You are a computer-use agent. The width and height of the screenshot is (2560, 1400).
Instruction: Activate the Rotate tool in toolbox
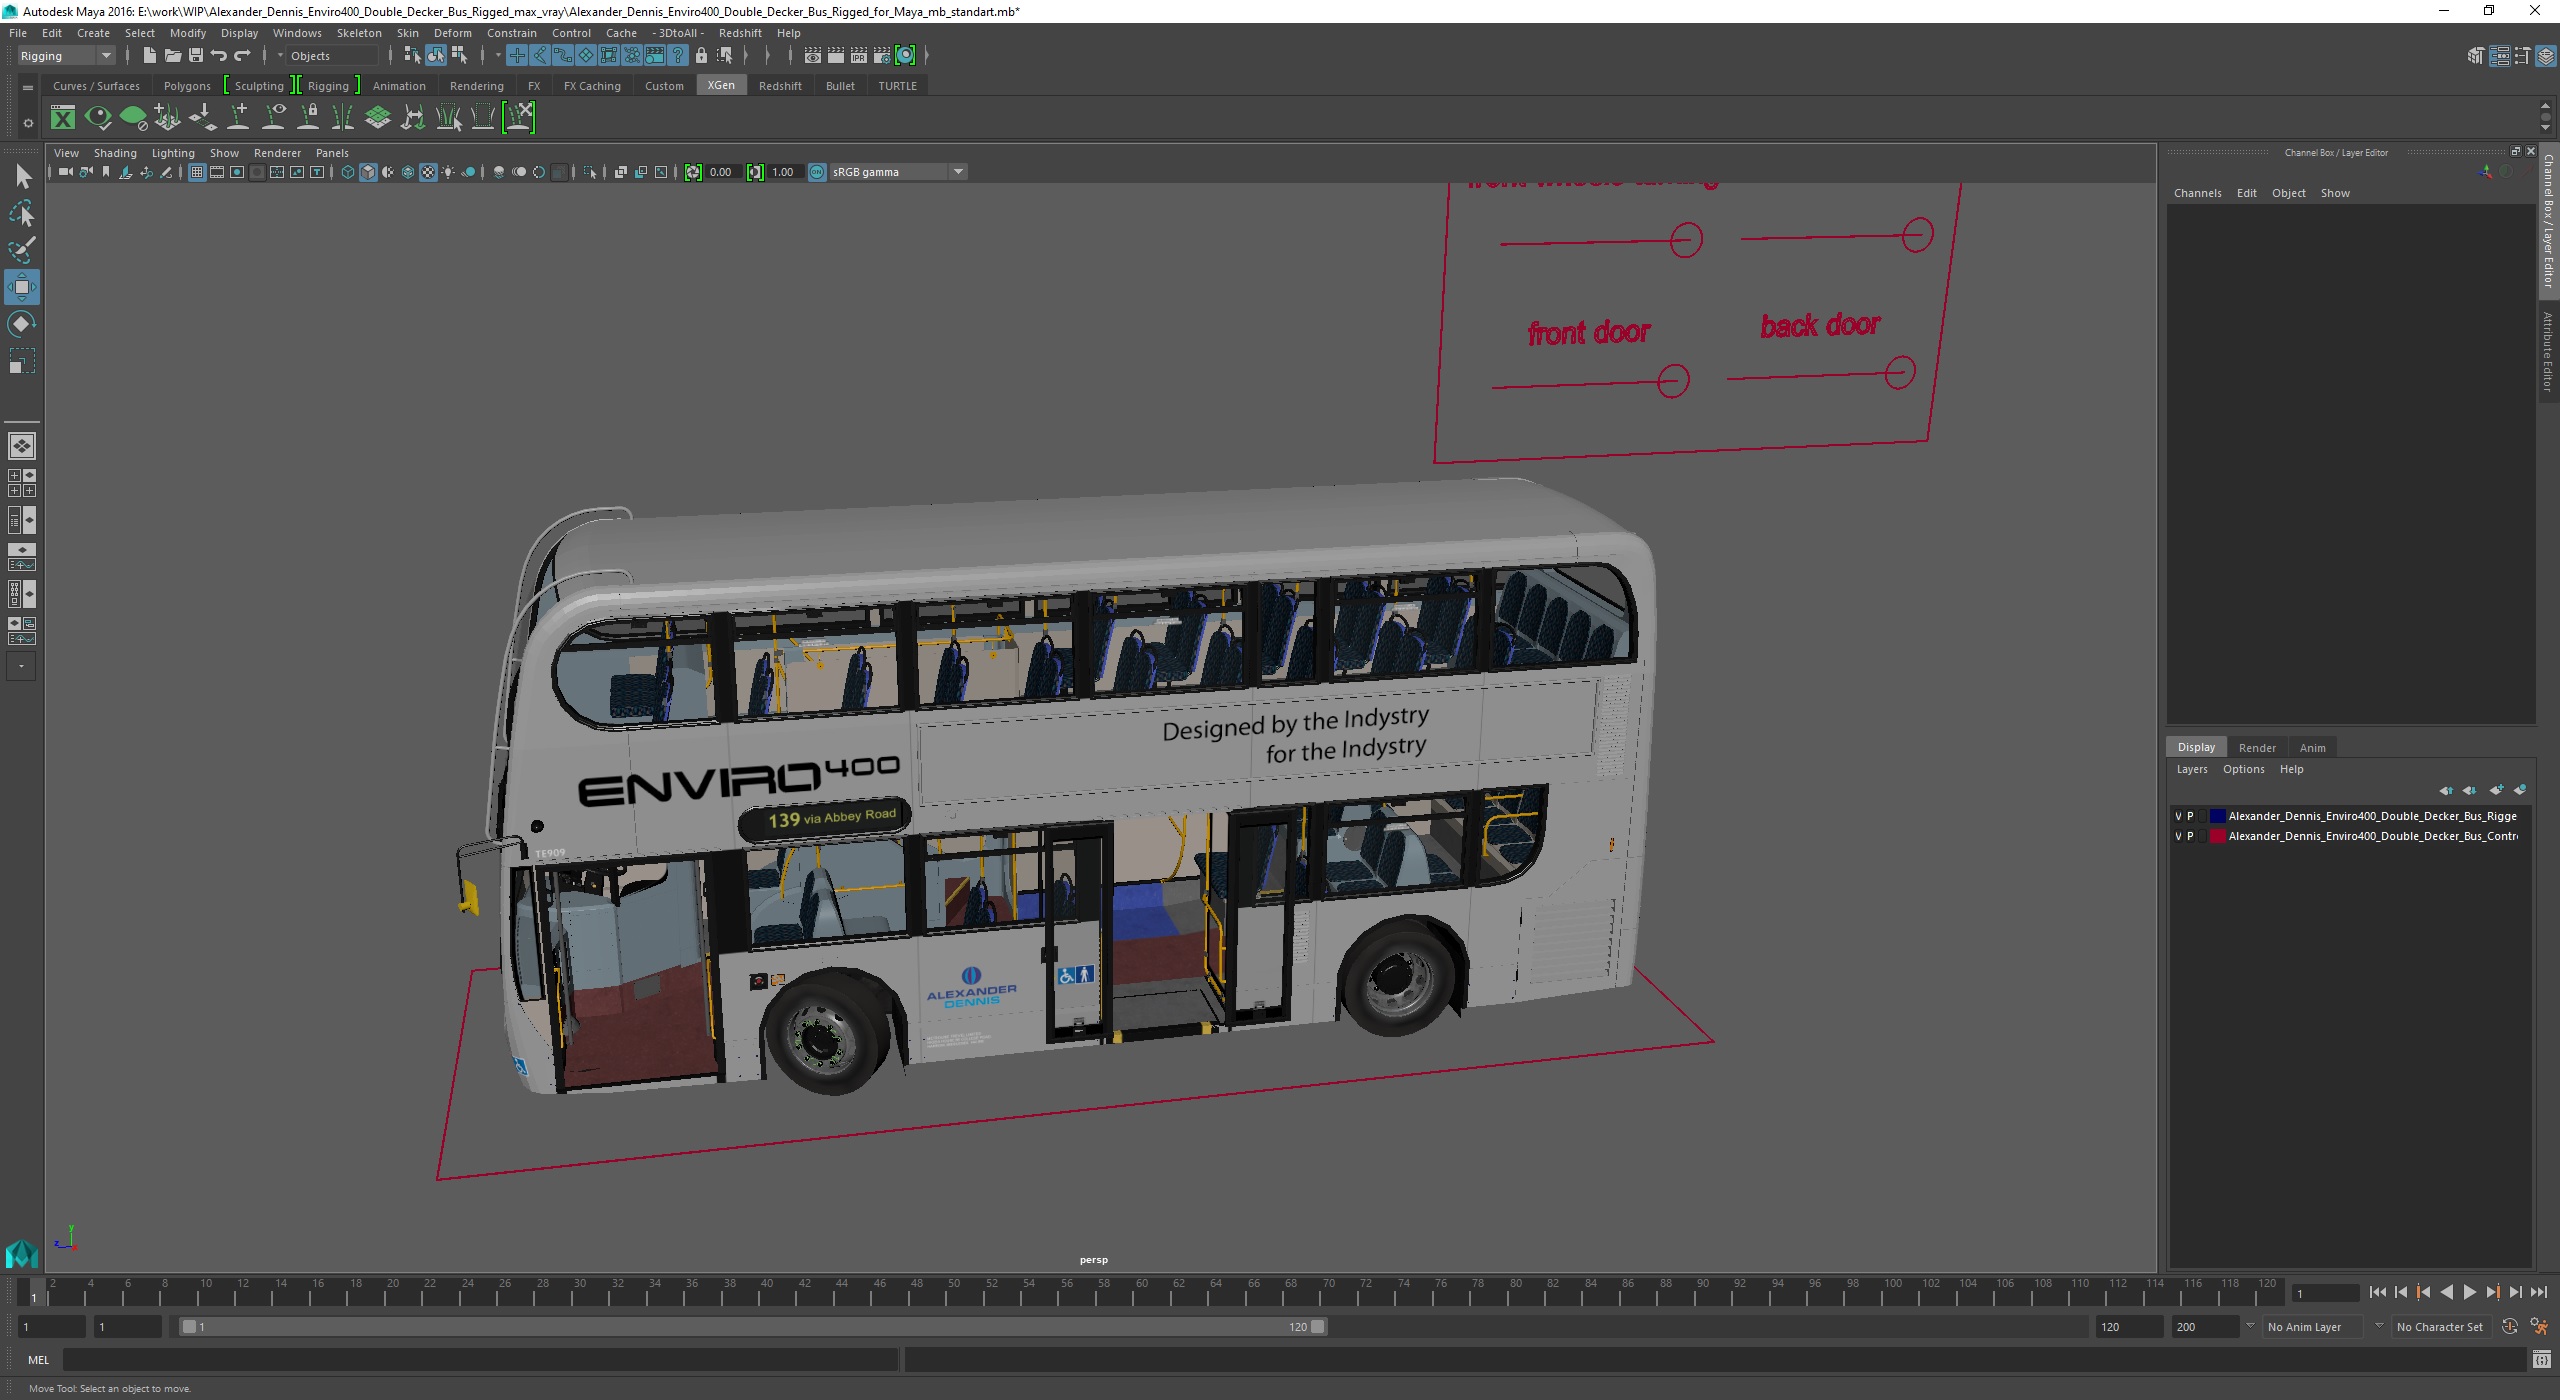22,324
